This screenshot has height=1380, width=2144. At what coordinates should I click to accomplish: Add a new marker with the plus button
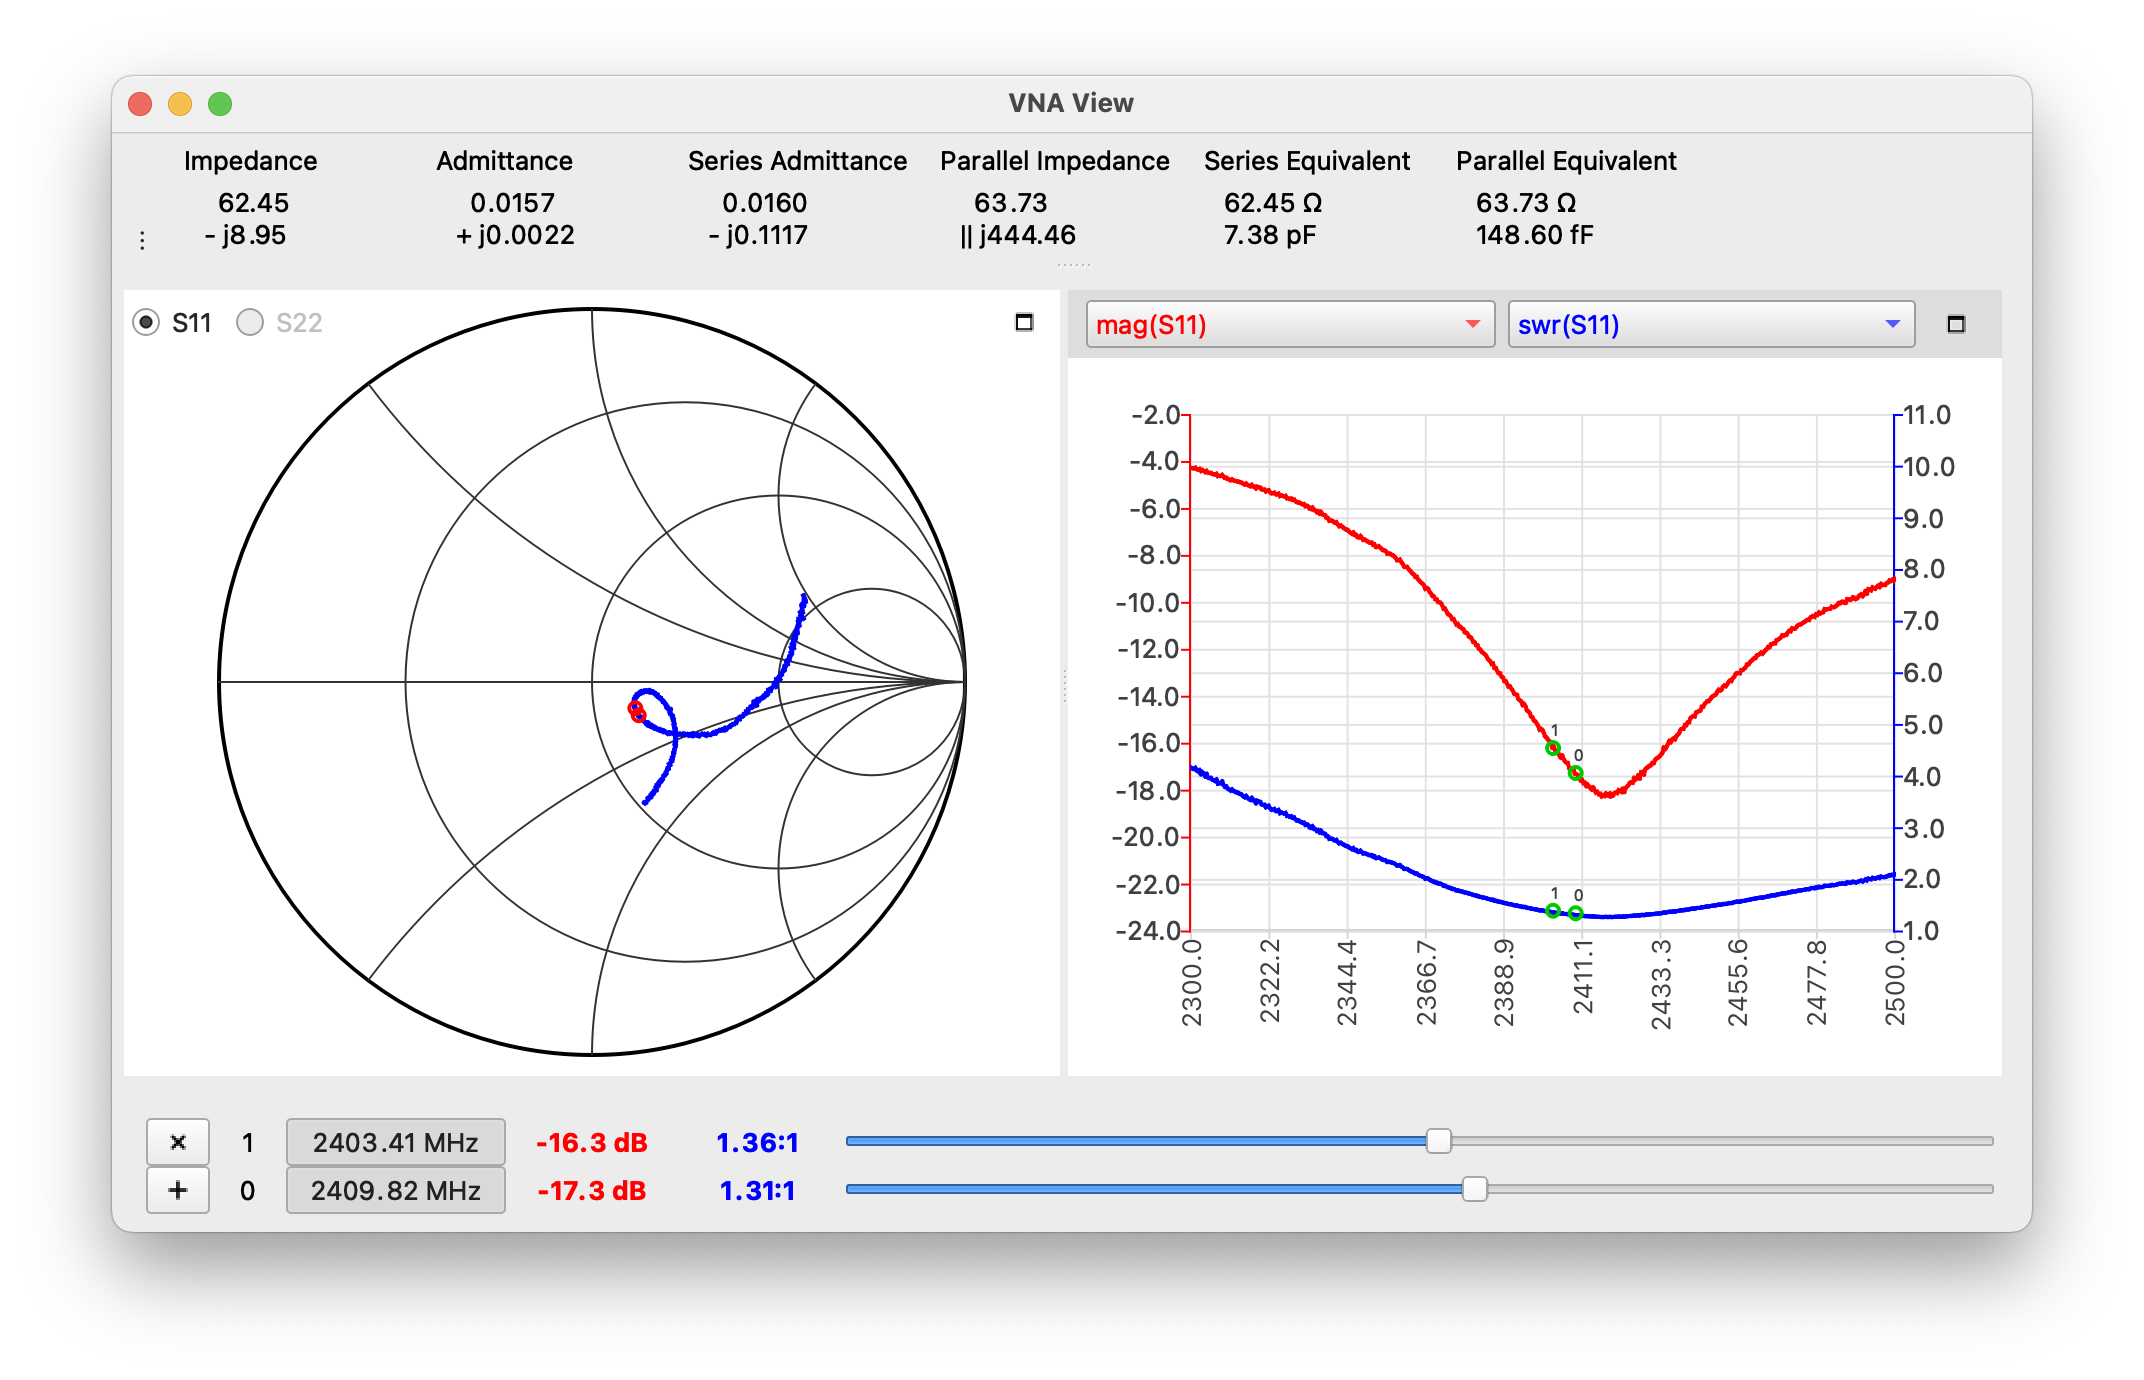click(x=178, y=1190)
